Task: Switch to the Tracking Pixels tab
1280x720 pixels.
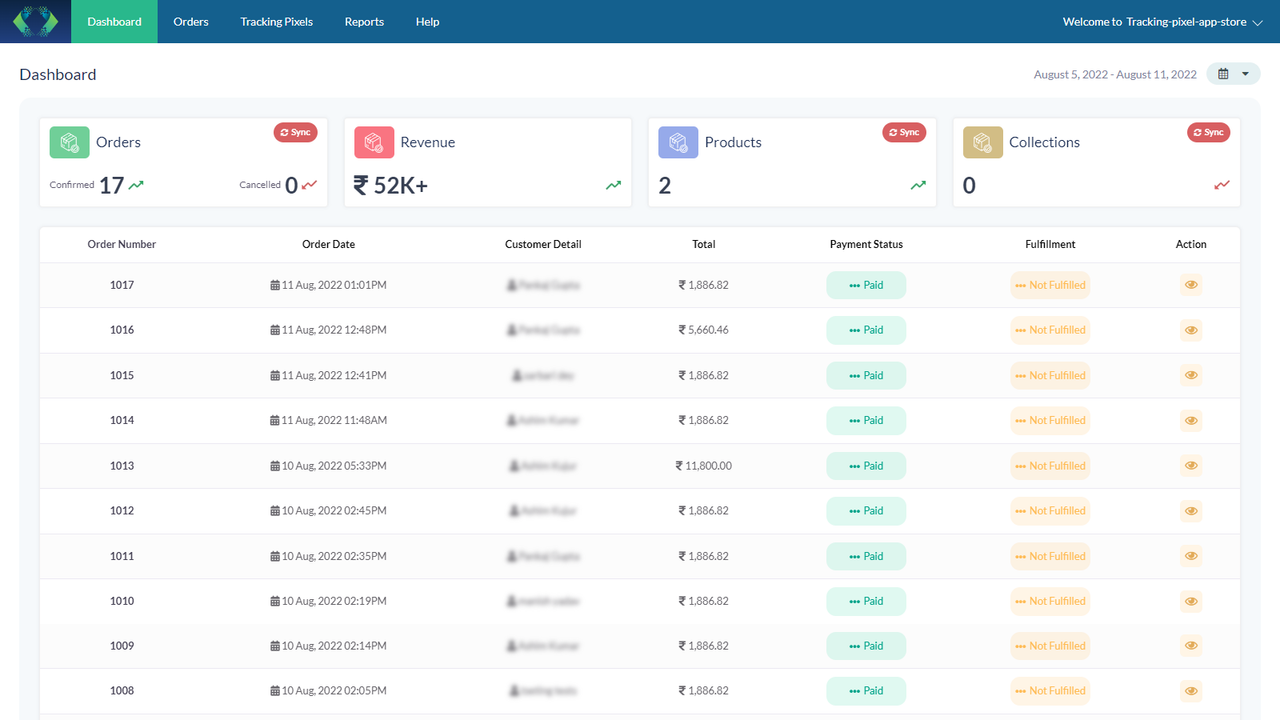Action: coord(276,21)
